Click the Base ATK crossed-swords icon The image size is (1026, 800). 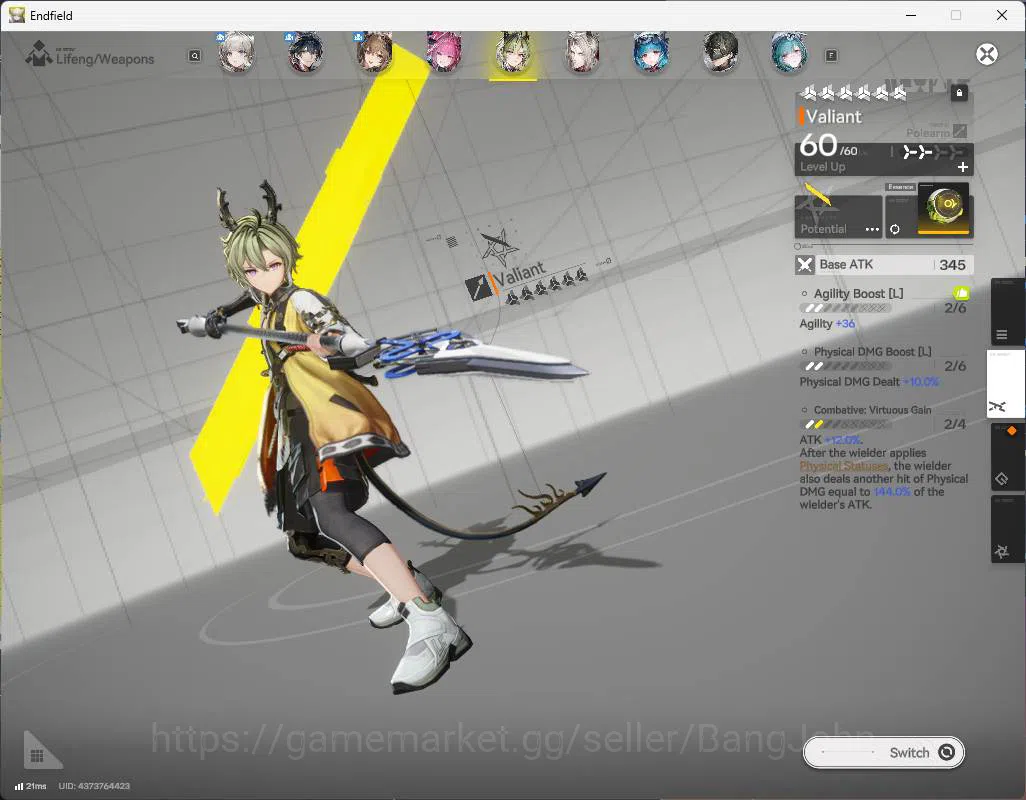pyautogui.click(x=805, y=265)
